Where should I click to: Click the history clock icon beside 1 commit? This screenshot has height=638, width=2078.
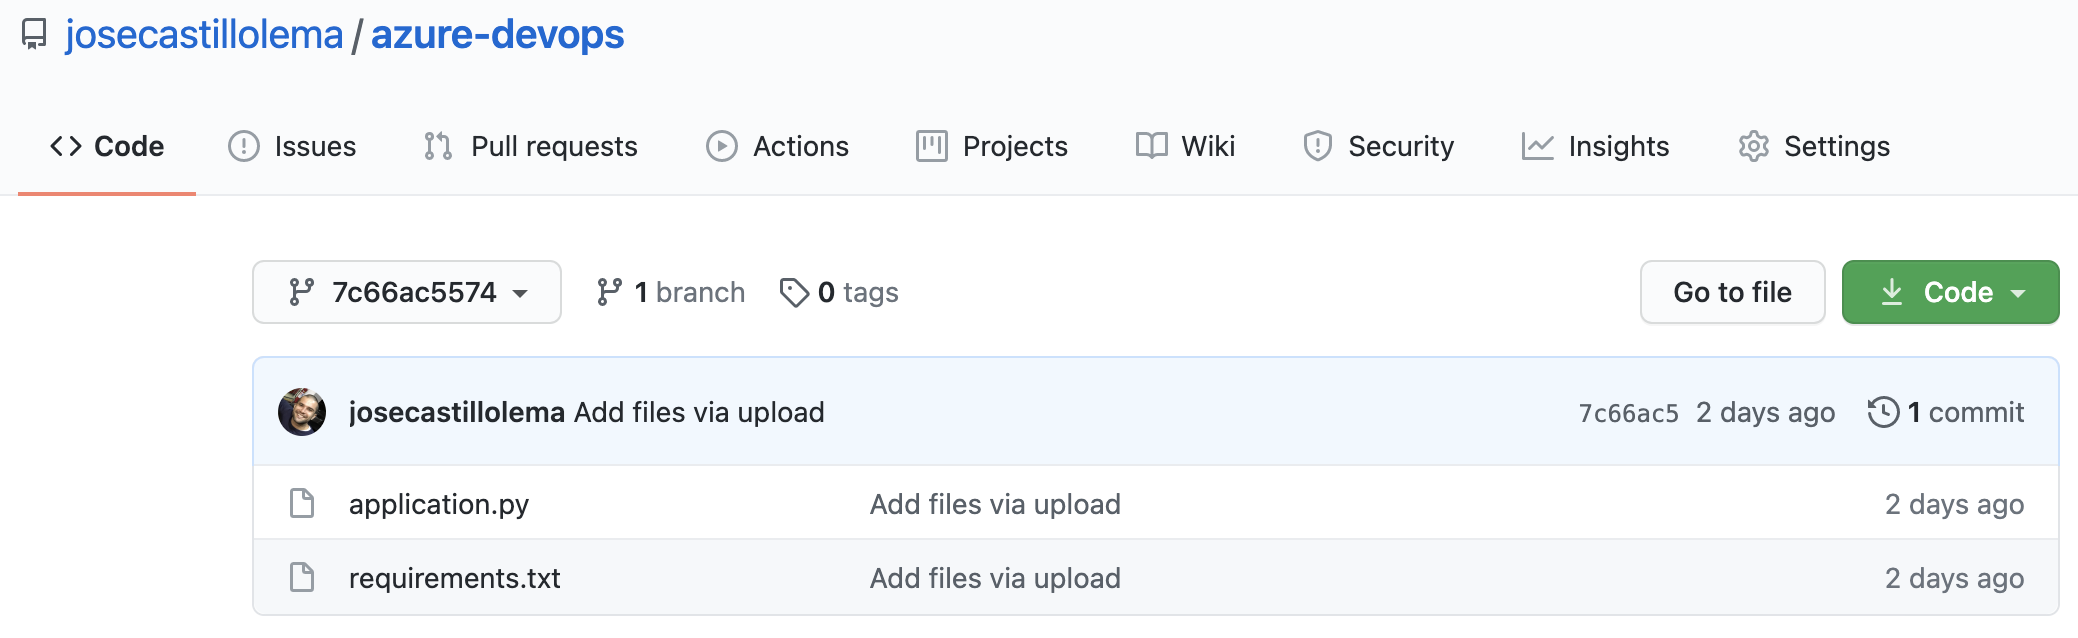coord(1884,412)
